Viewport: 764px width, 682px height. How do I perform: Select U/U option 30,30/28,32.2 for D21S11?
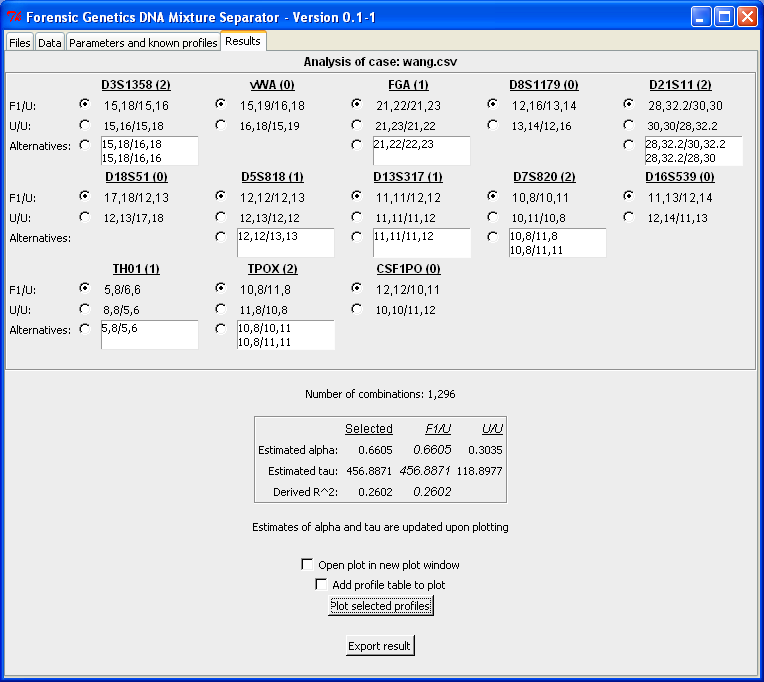(x=629, y=125)
